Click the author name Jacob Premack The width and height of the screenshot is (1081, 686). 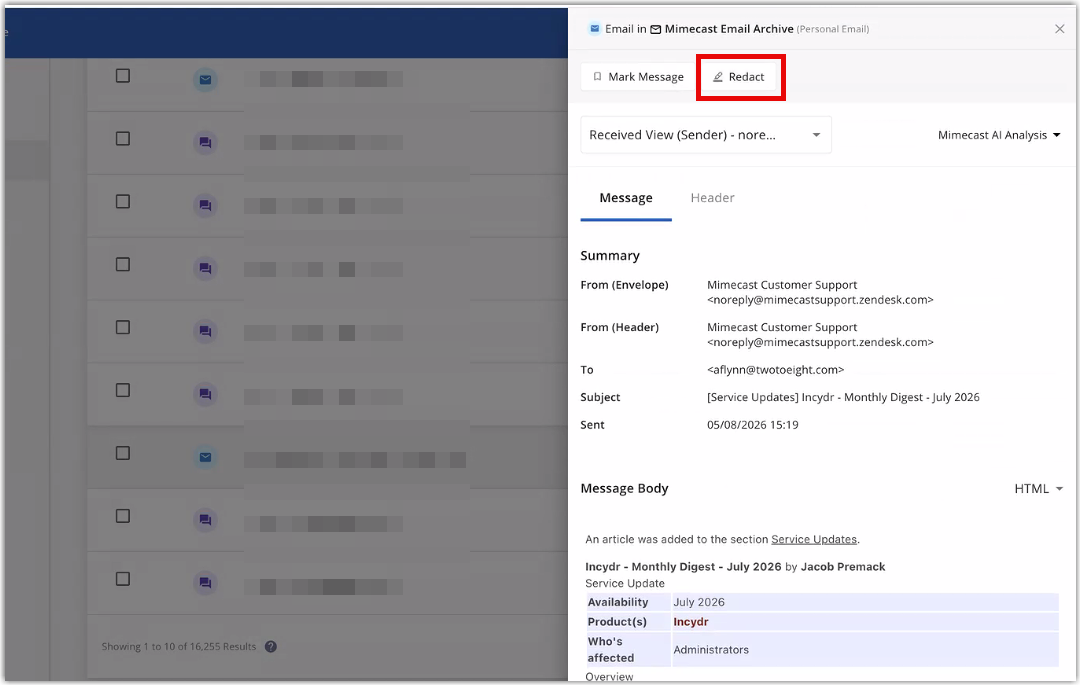tap(842, 567)
